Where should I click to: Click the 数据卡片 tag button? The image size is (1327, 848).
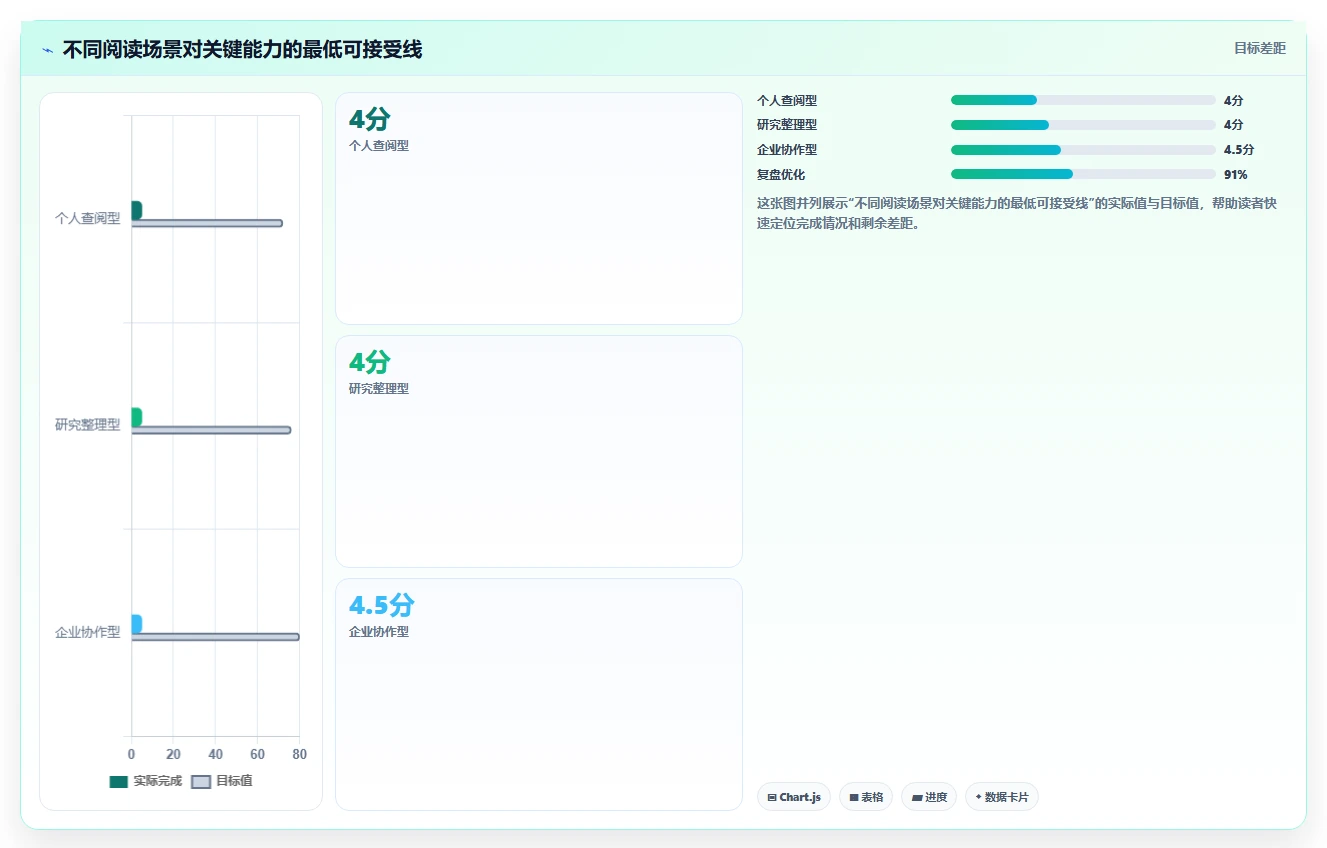pos(1002,797)
